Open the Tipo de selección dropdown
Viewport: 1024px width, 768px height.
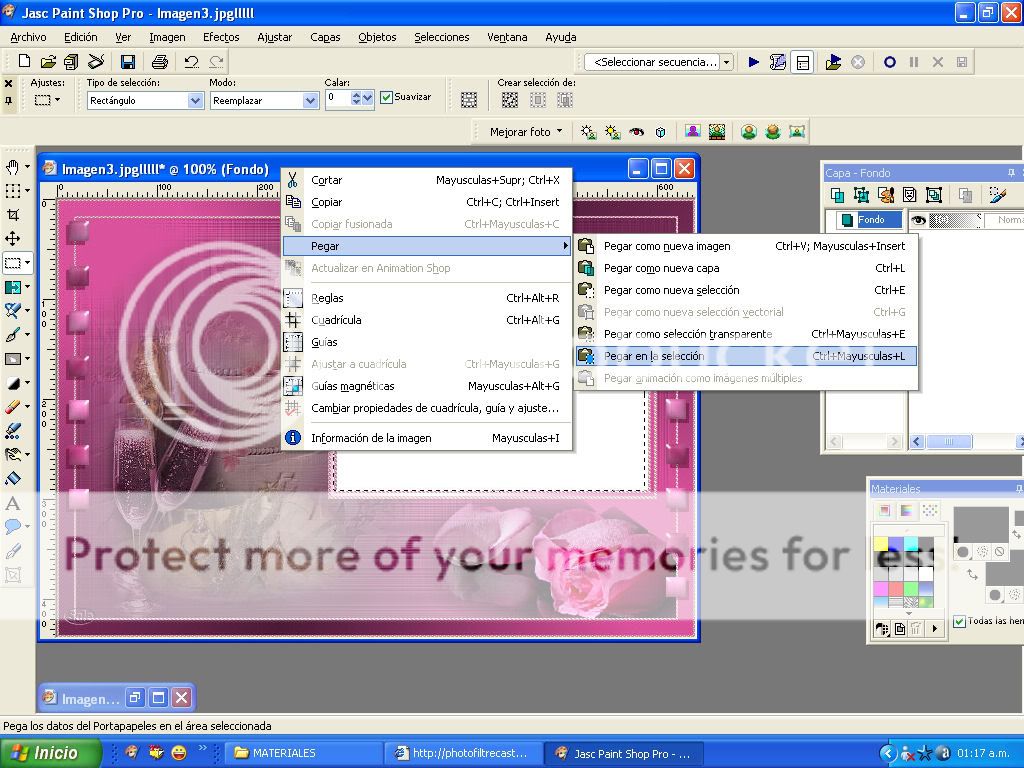pos(195,101)
